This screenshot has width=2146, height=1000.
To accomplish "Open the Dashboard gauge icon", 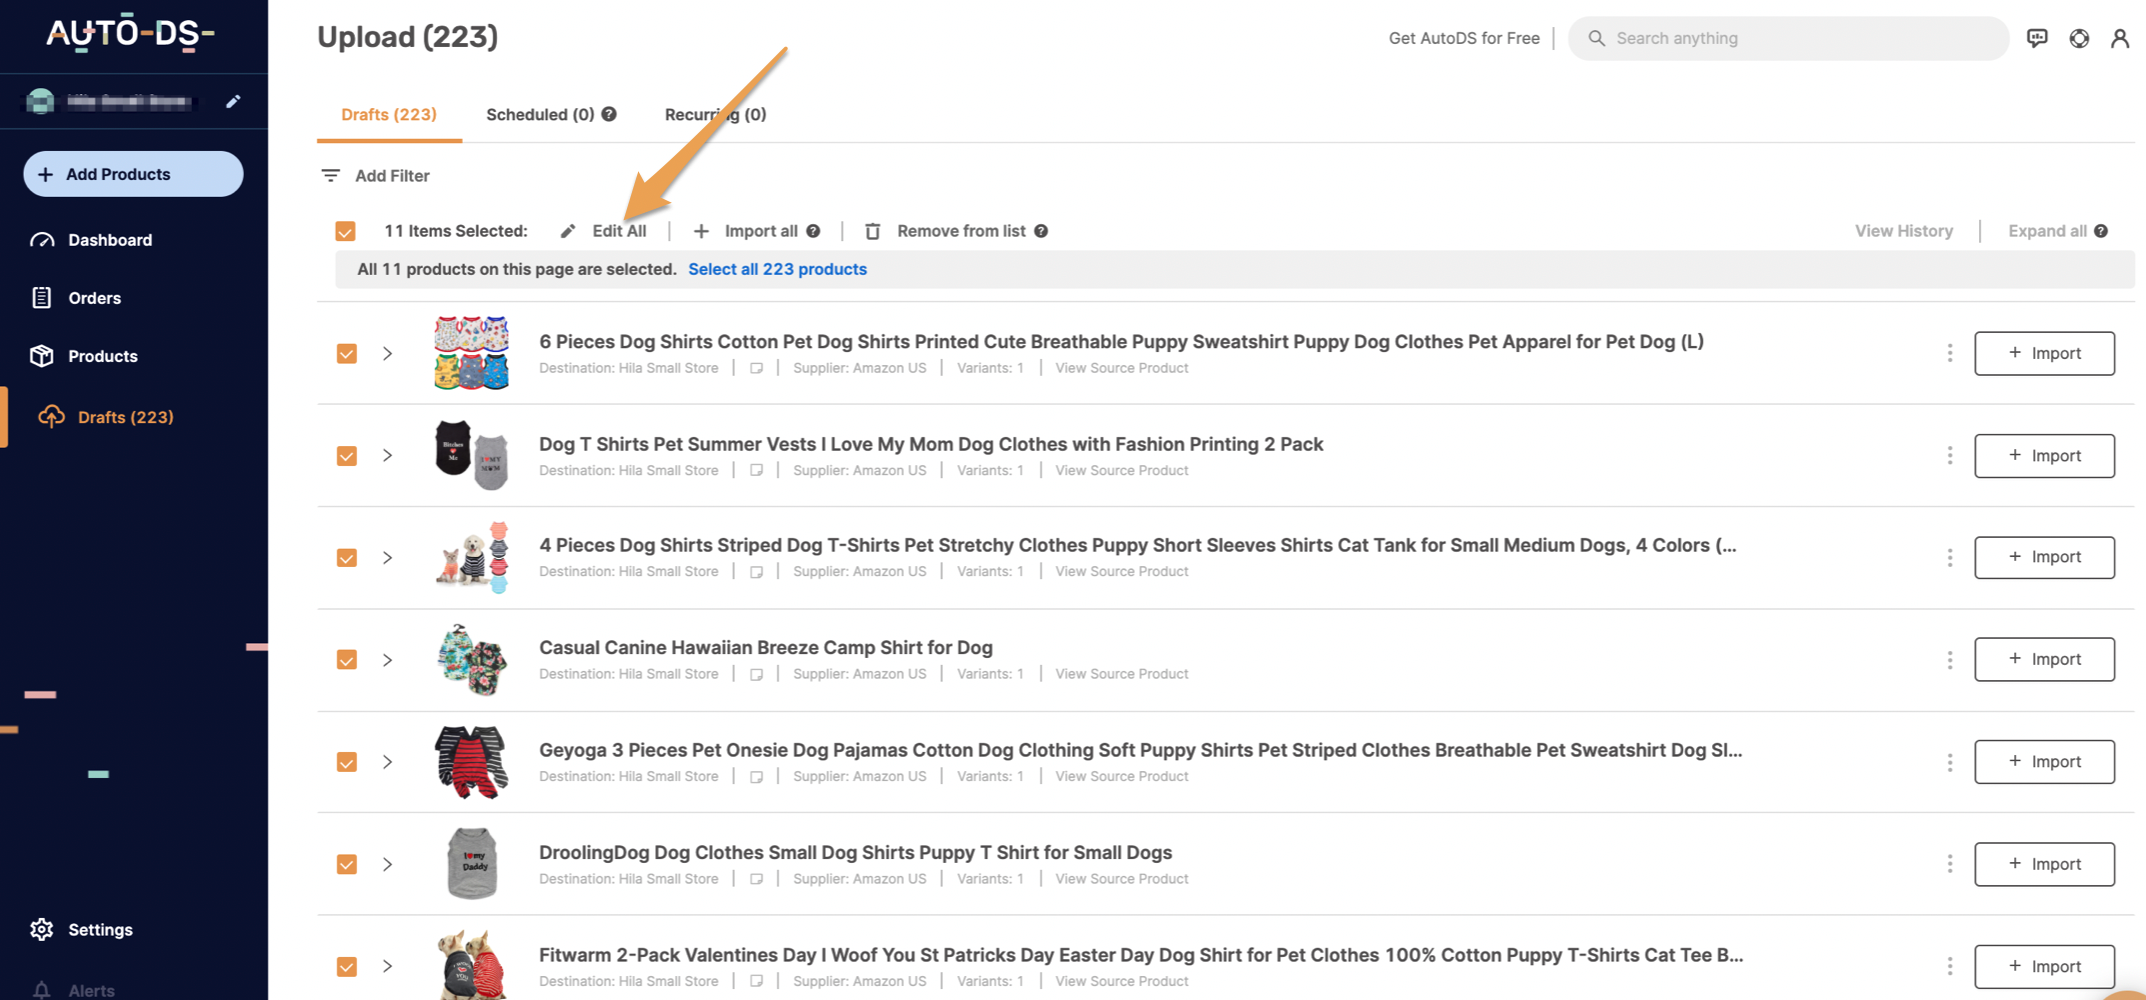I will (x=42, y=240).
